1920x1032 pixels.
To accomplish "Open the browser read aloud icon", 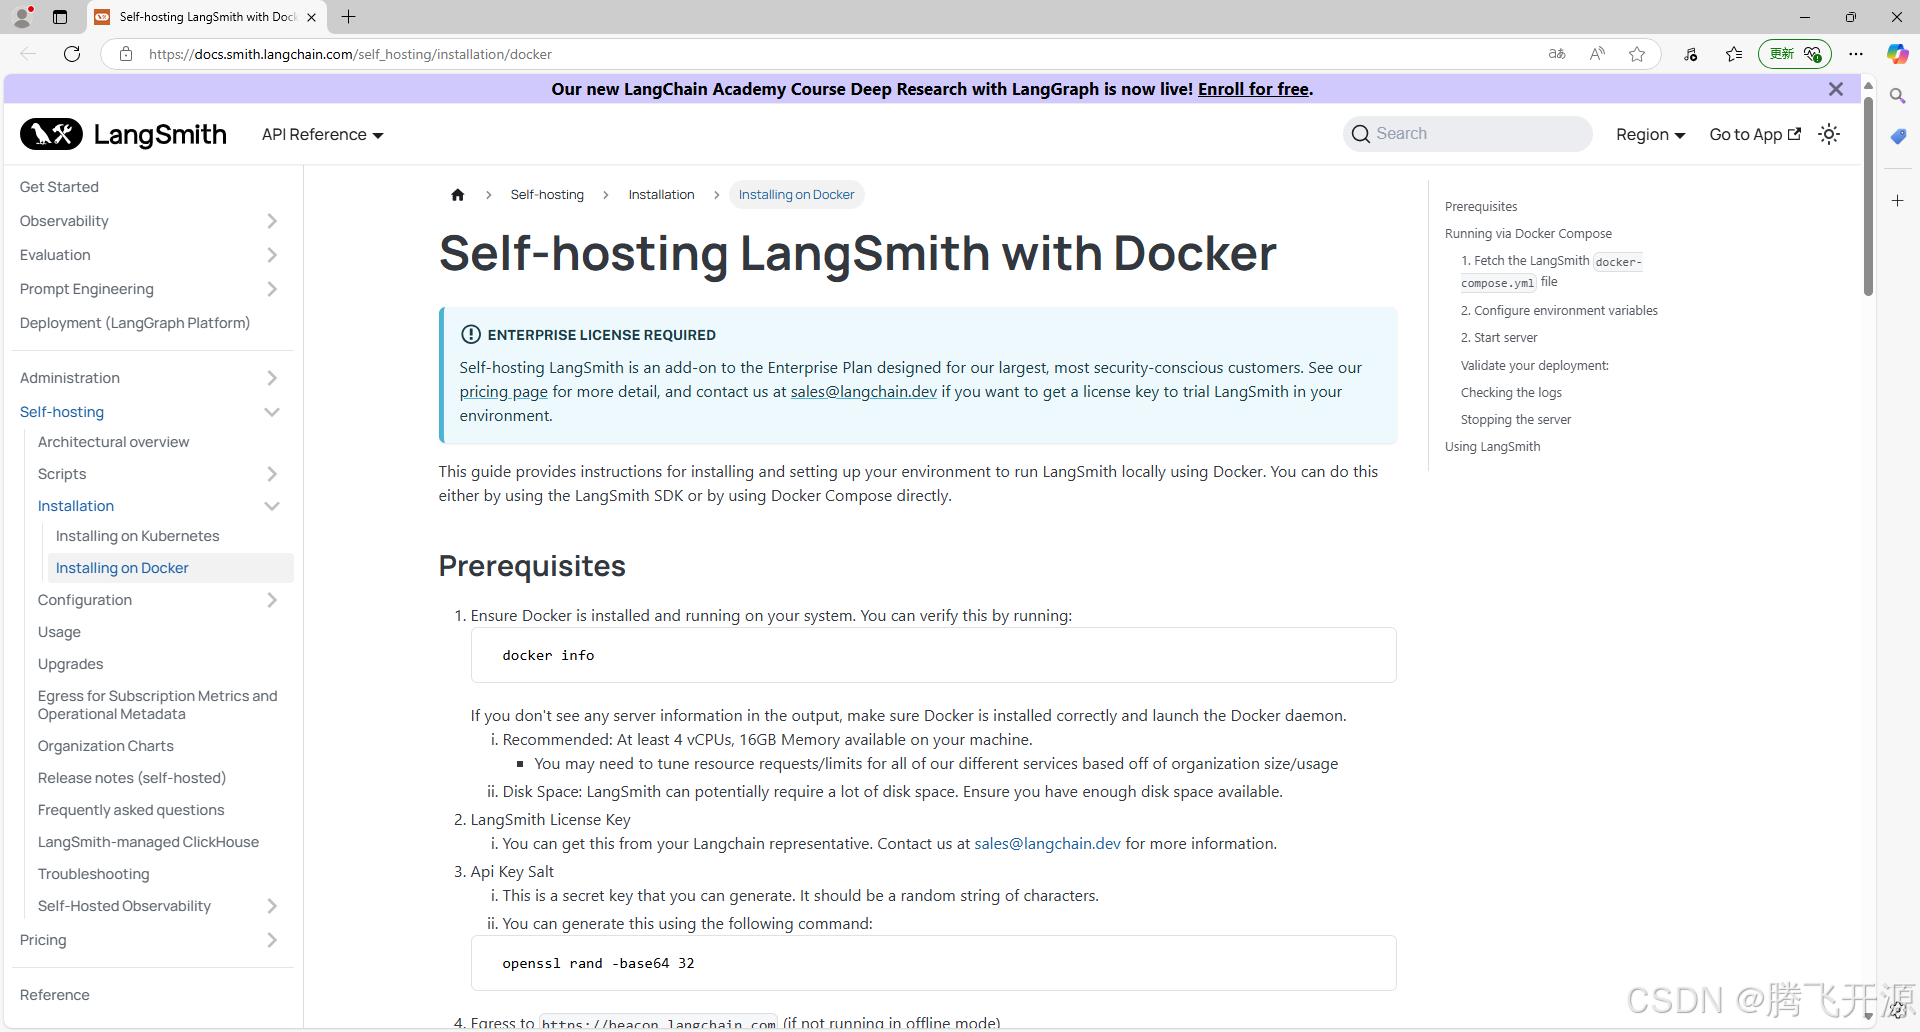I will tap(1597, 54).
